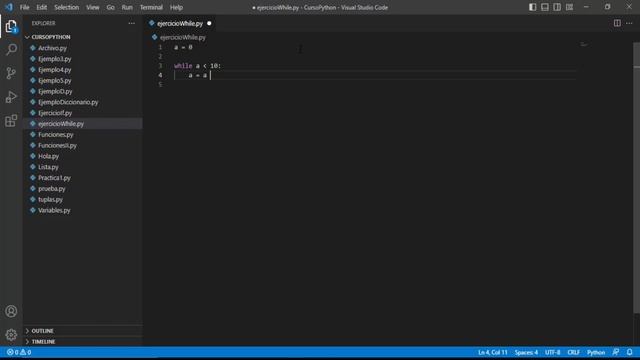Open Variables.py in the explorer
The image size is (640, 360).
coord(54,210)
